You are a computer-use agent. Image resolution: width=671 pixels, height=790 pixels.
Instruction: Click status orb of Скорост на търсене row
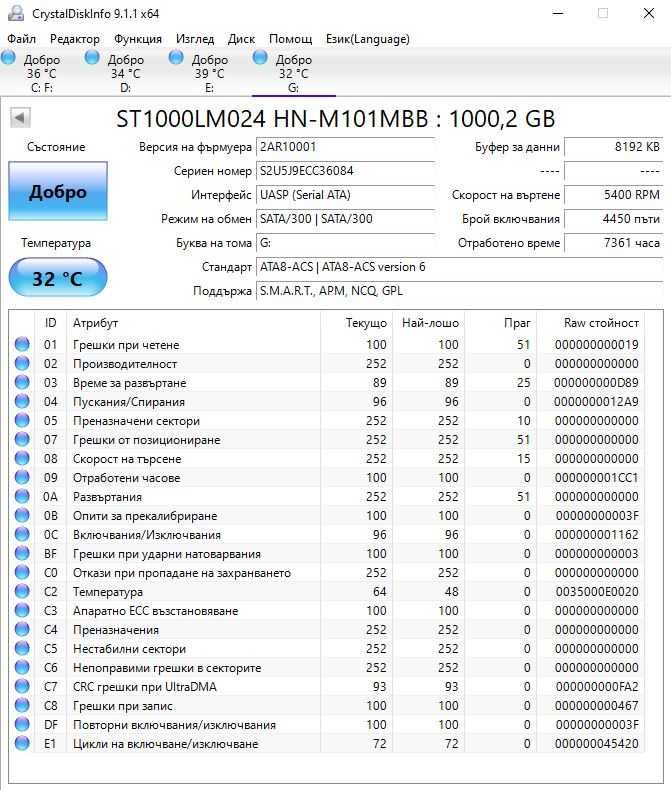(22, 458)
